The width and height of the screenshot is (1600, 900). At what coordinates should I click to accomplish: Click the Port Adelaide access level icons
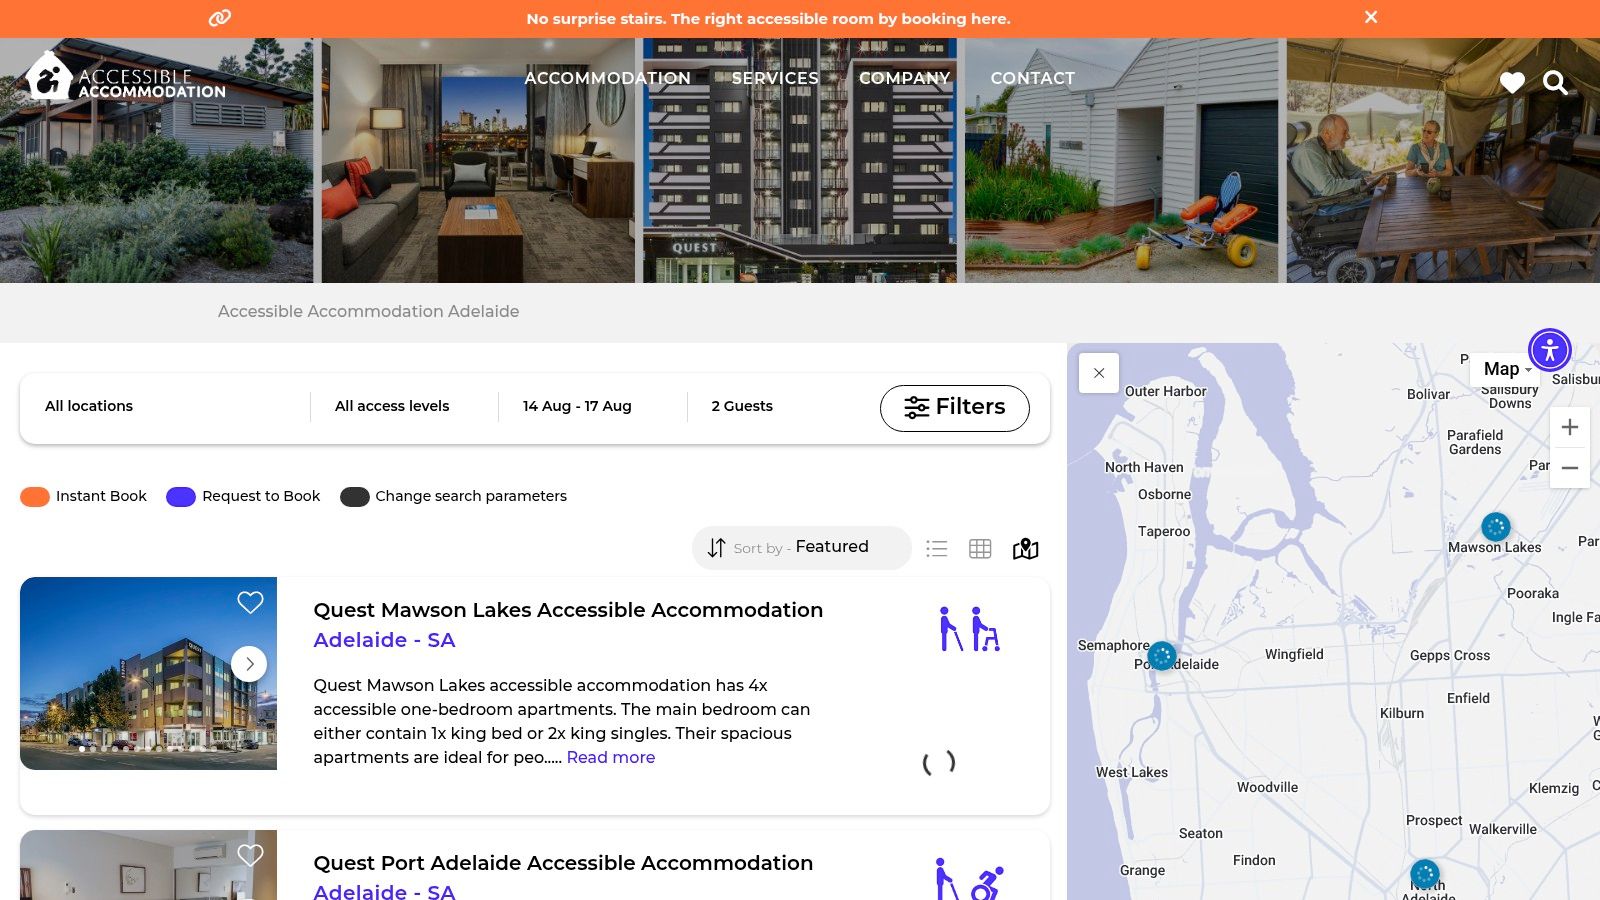(x=970, y=878)
